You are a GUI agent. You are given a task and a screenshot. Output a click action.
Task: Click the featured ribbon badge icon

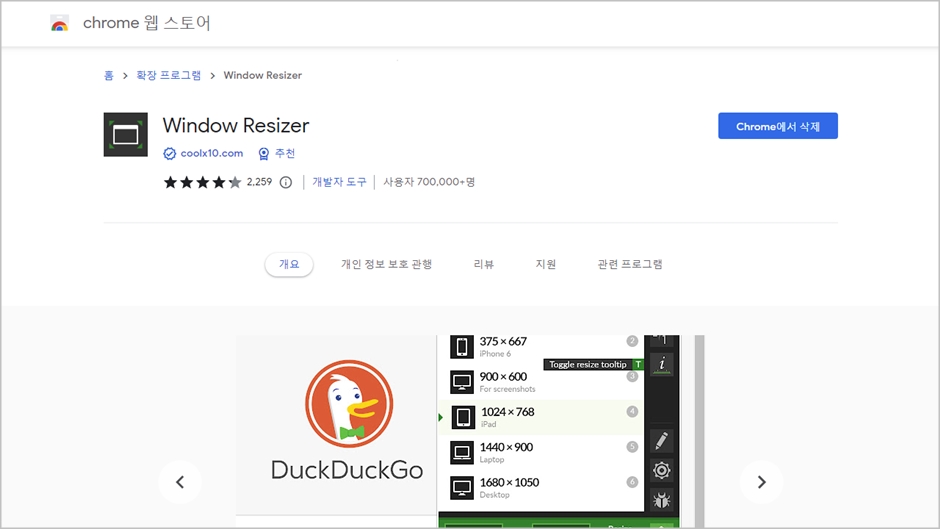coord(263,154)
